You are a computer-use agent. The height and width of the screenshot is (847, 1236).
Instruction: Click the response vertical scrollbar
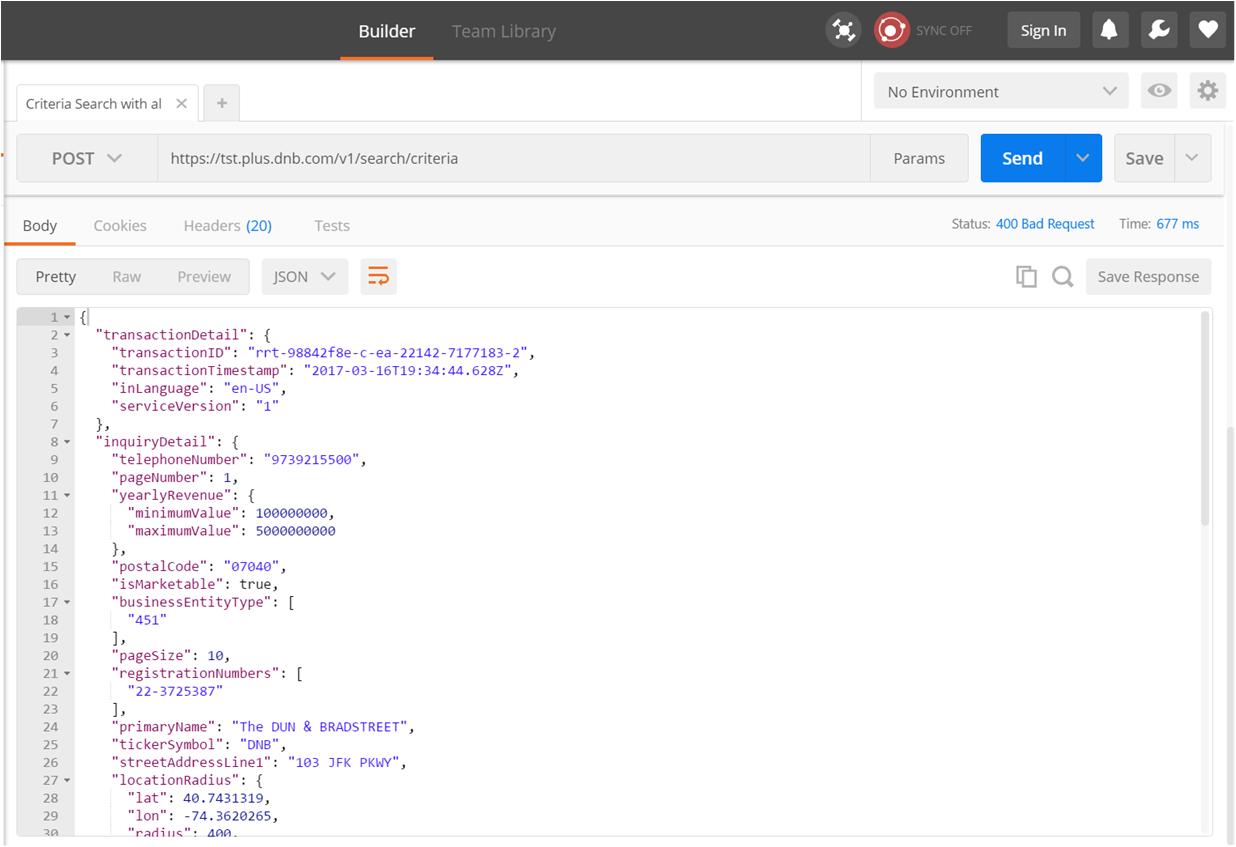pyautogui.click(x=1205, y=418)
